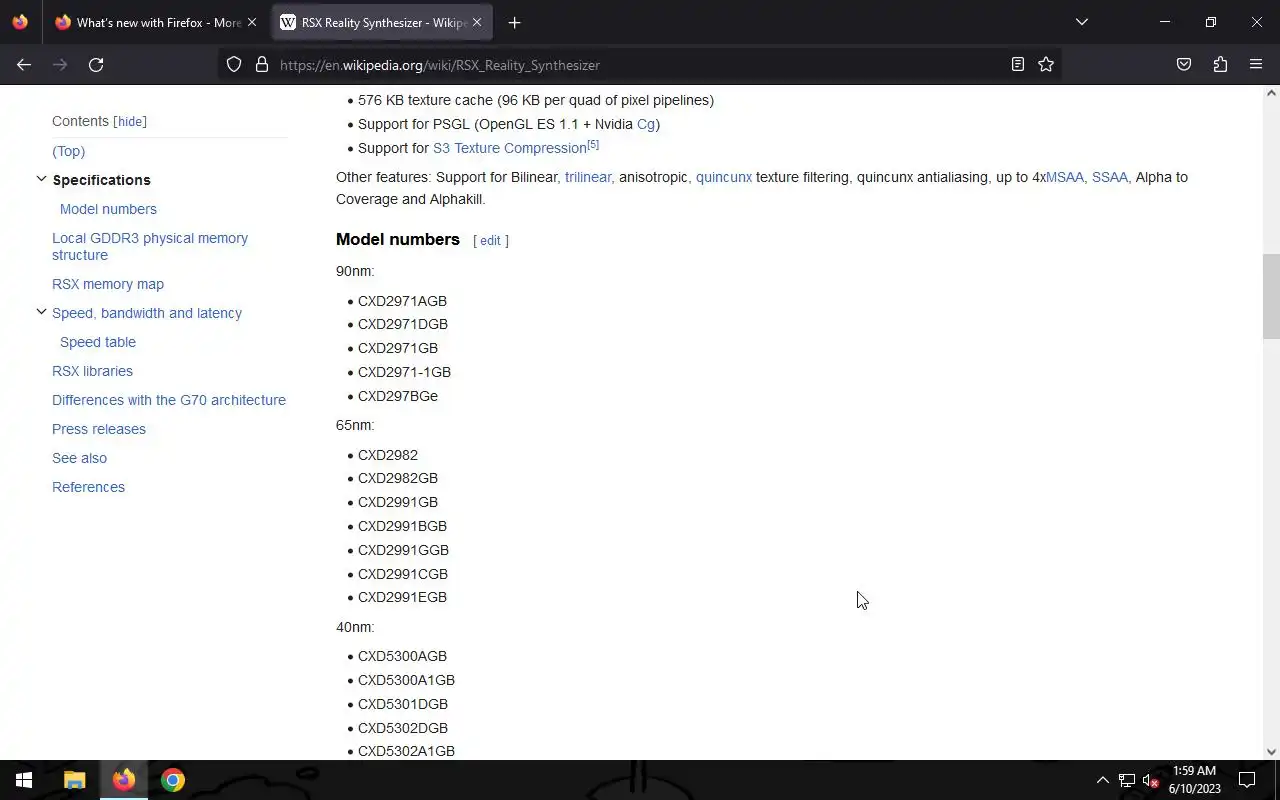Follow the trilinear link
Screen dimensions: 1280x800
588,177
